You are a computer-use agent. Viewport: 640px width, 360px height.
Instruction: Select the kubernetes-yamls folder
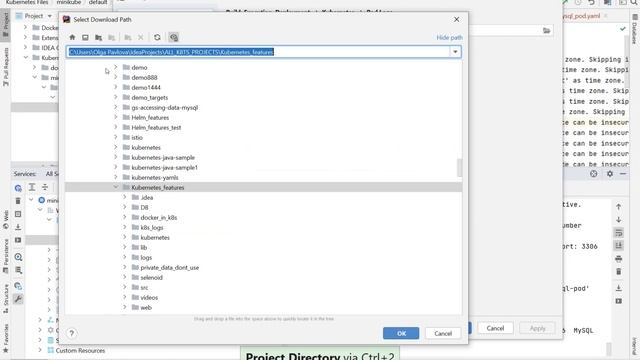pos(155,178)
